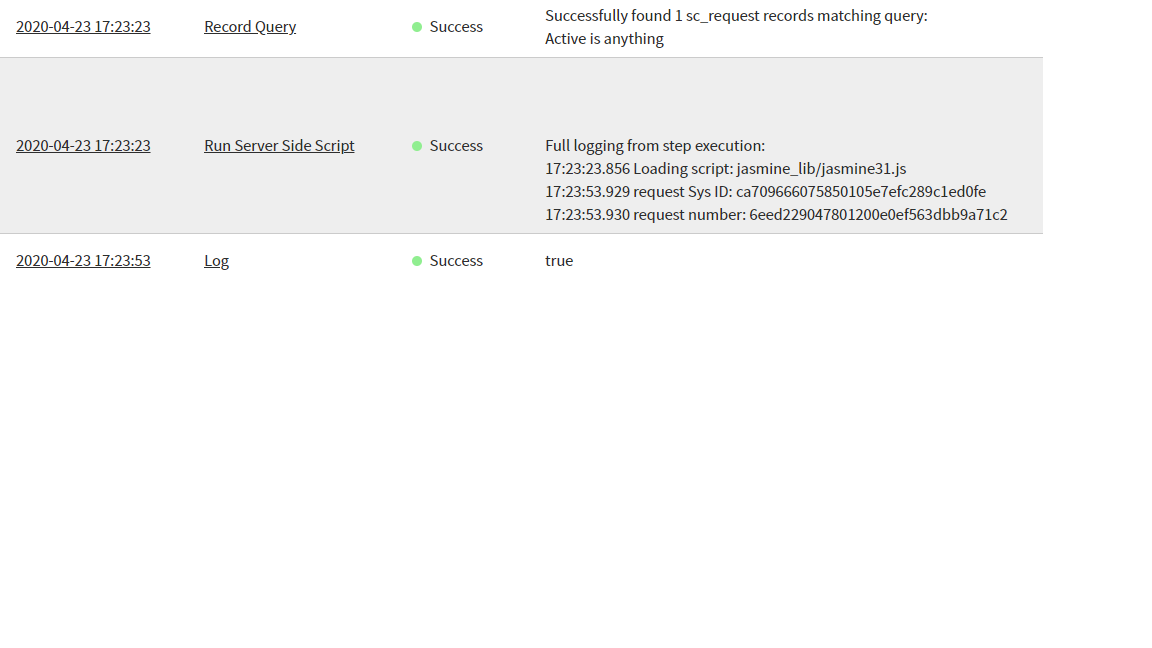
Task: Click the Success status text for Record Query
Action: pyautogui.click(x=456, y=27)
